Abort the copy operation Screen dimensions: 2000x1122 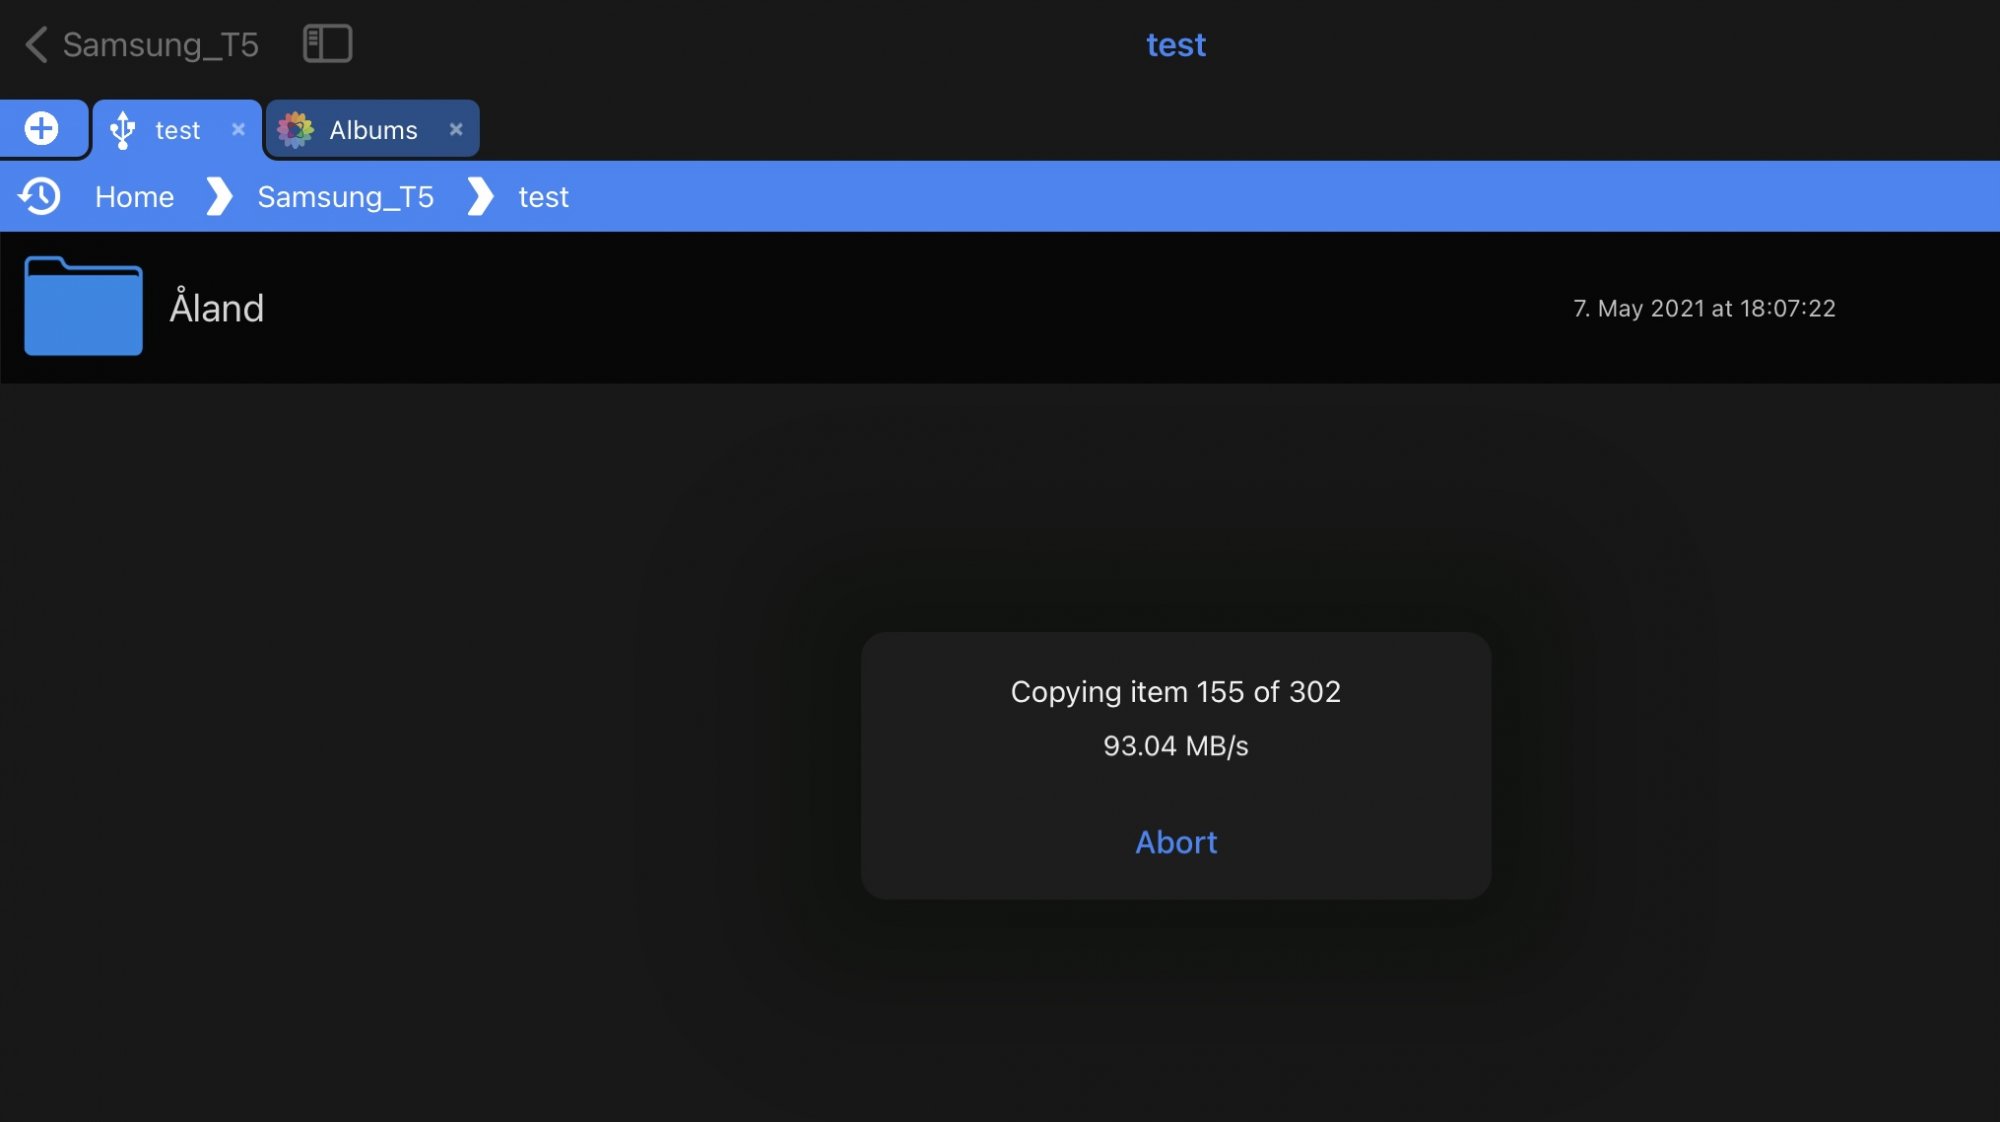1176,842
